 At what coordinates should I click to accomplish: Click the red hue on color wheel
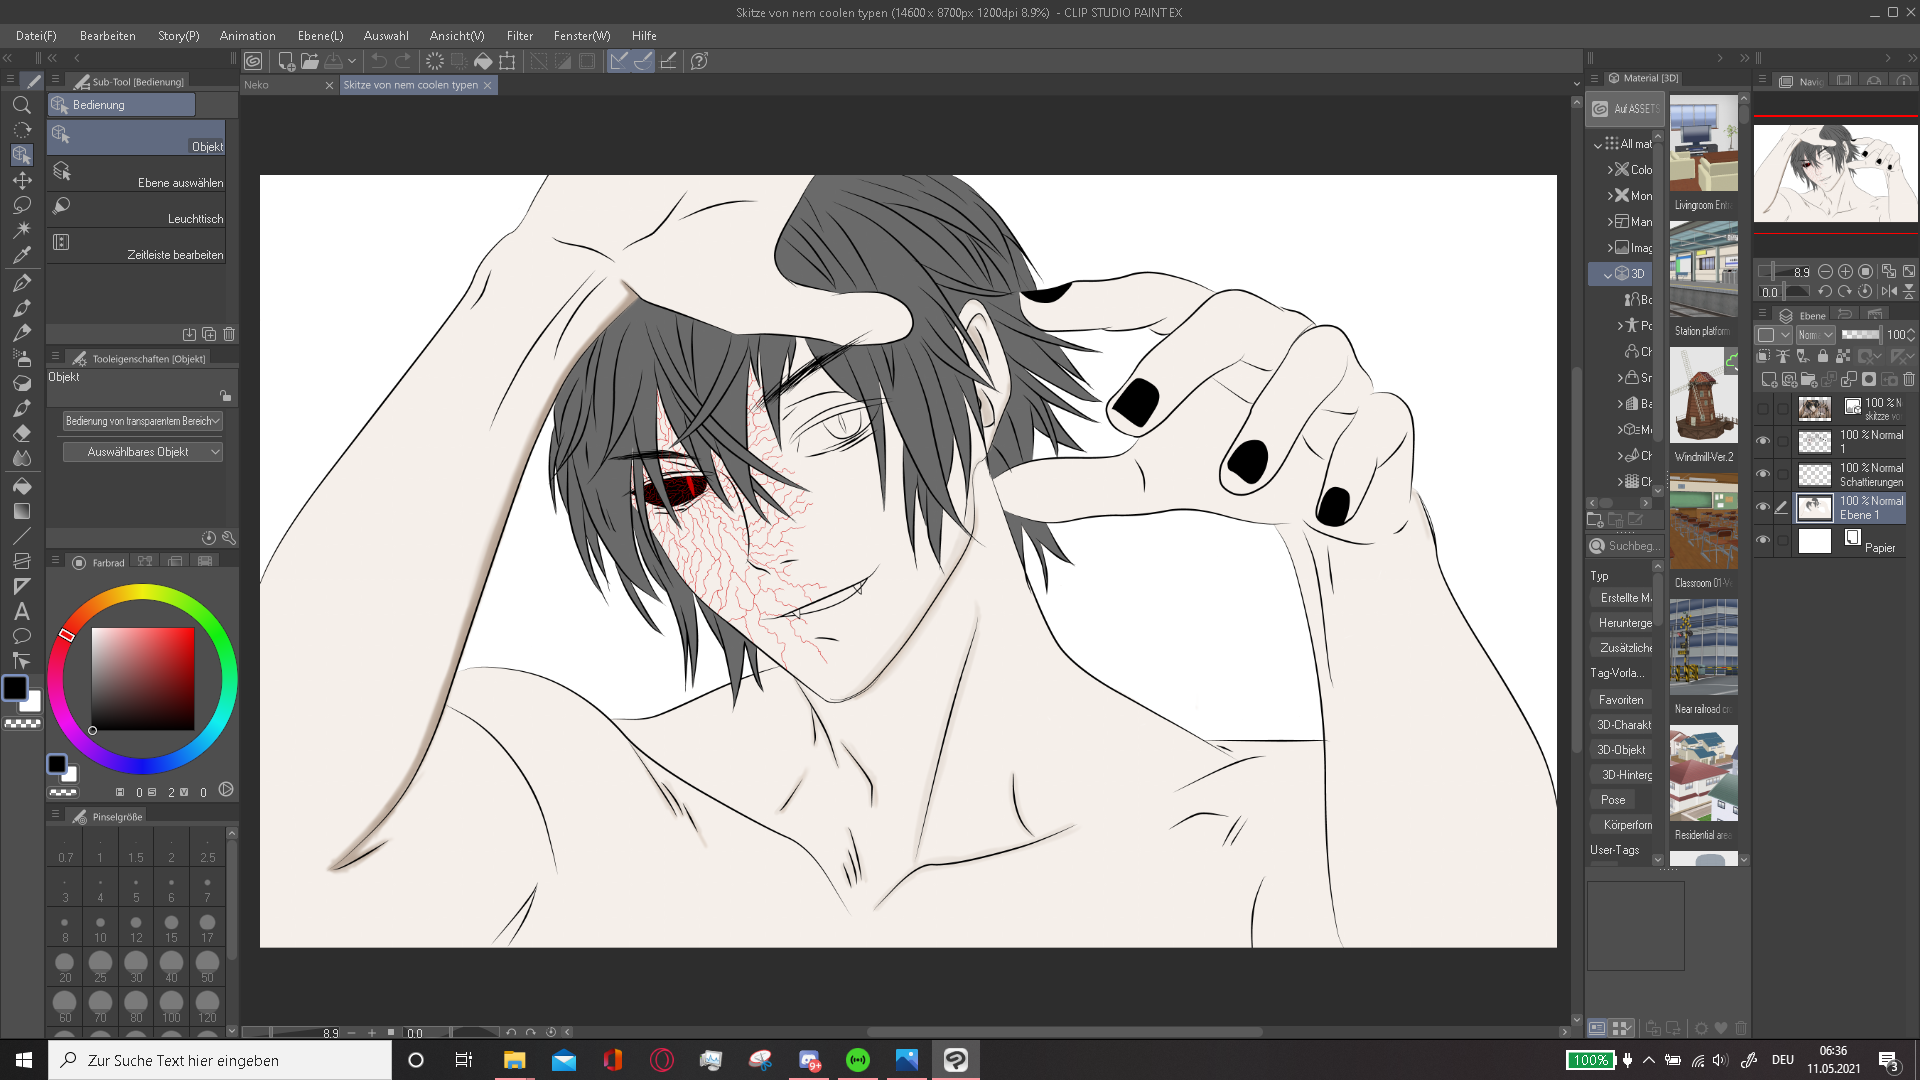coord(67,635)
